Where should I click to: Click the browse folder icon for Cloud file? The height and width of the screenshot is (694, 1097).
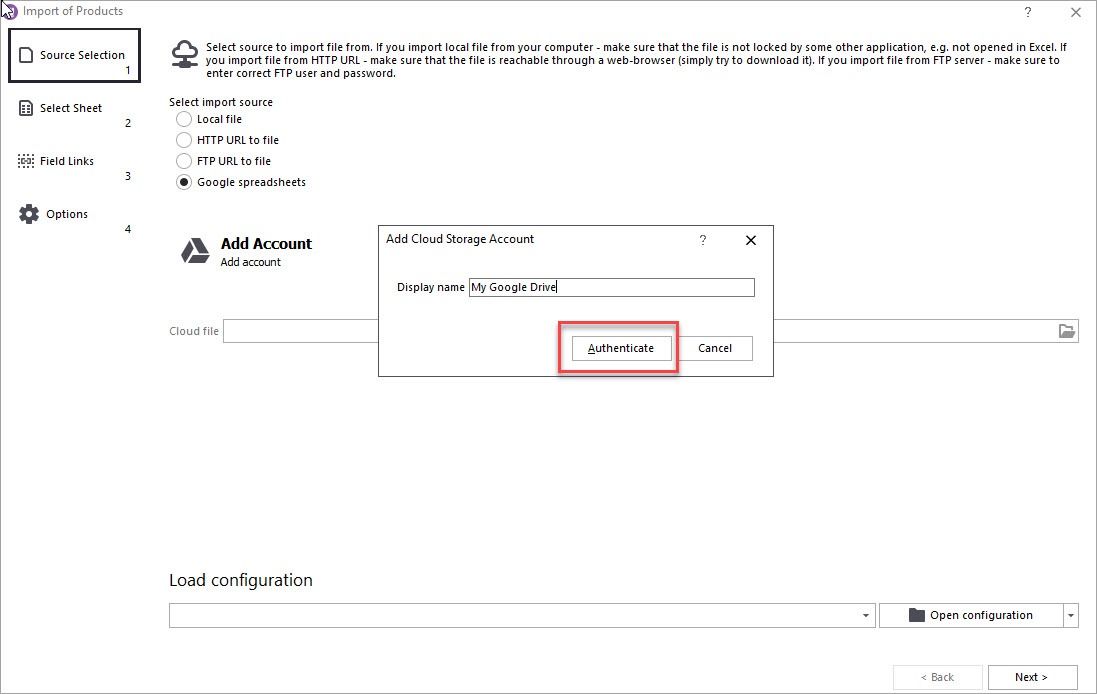(1066, 331)
